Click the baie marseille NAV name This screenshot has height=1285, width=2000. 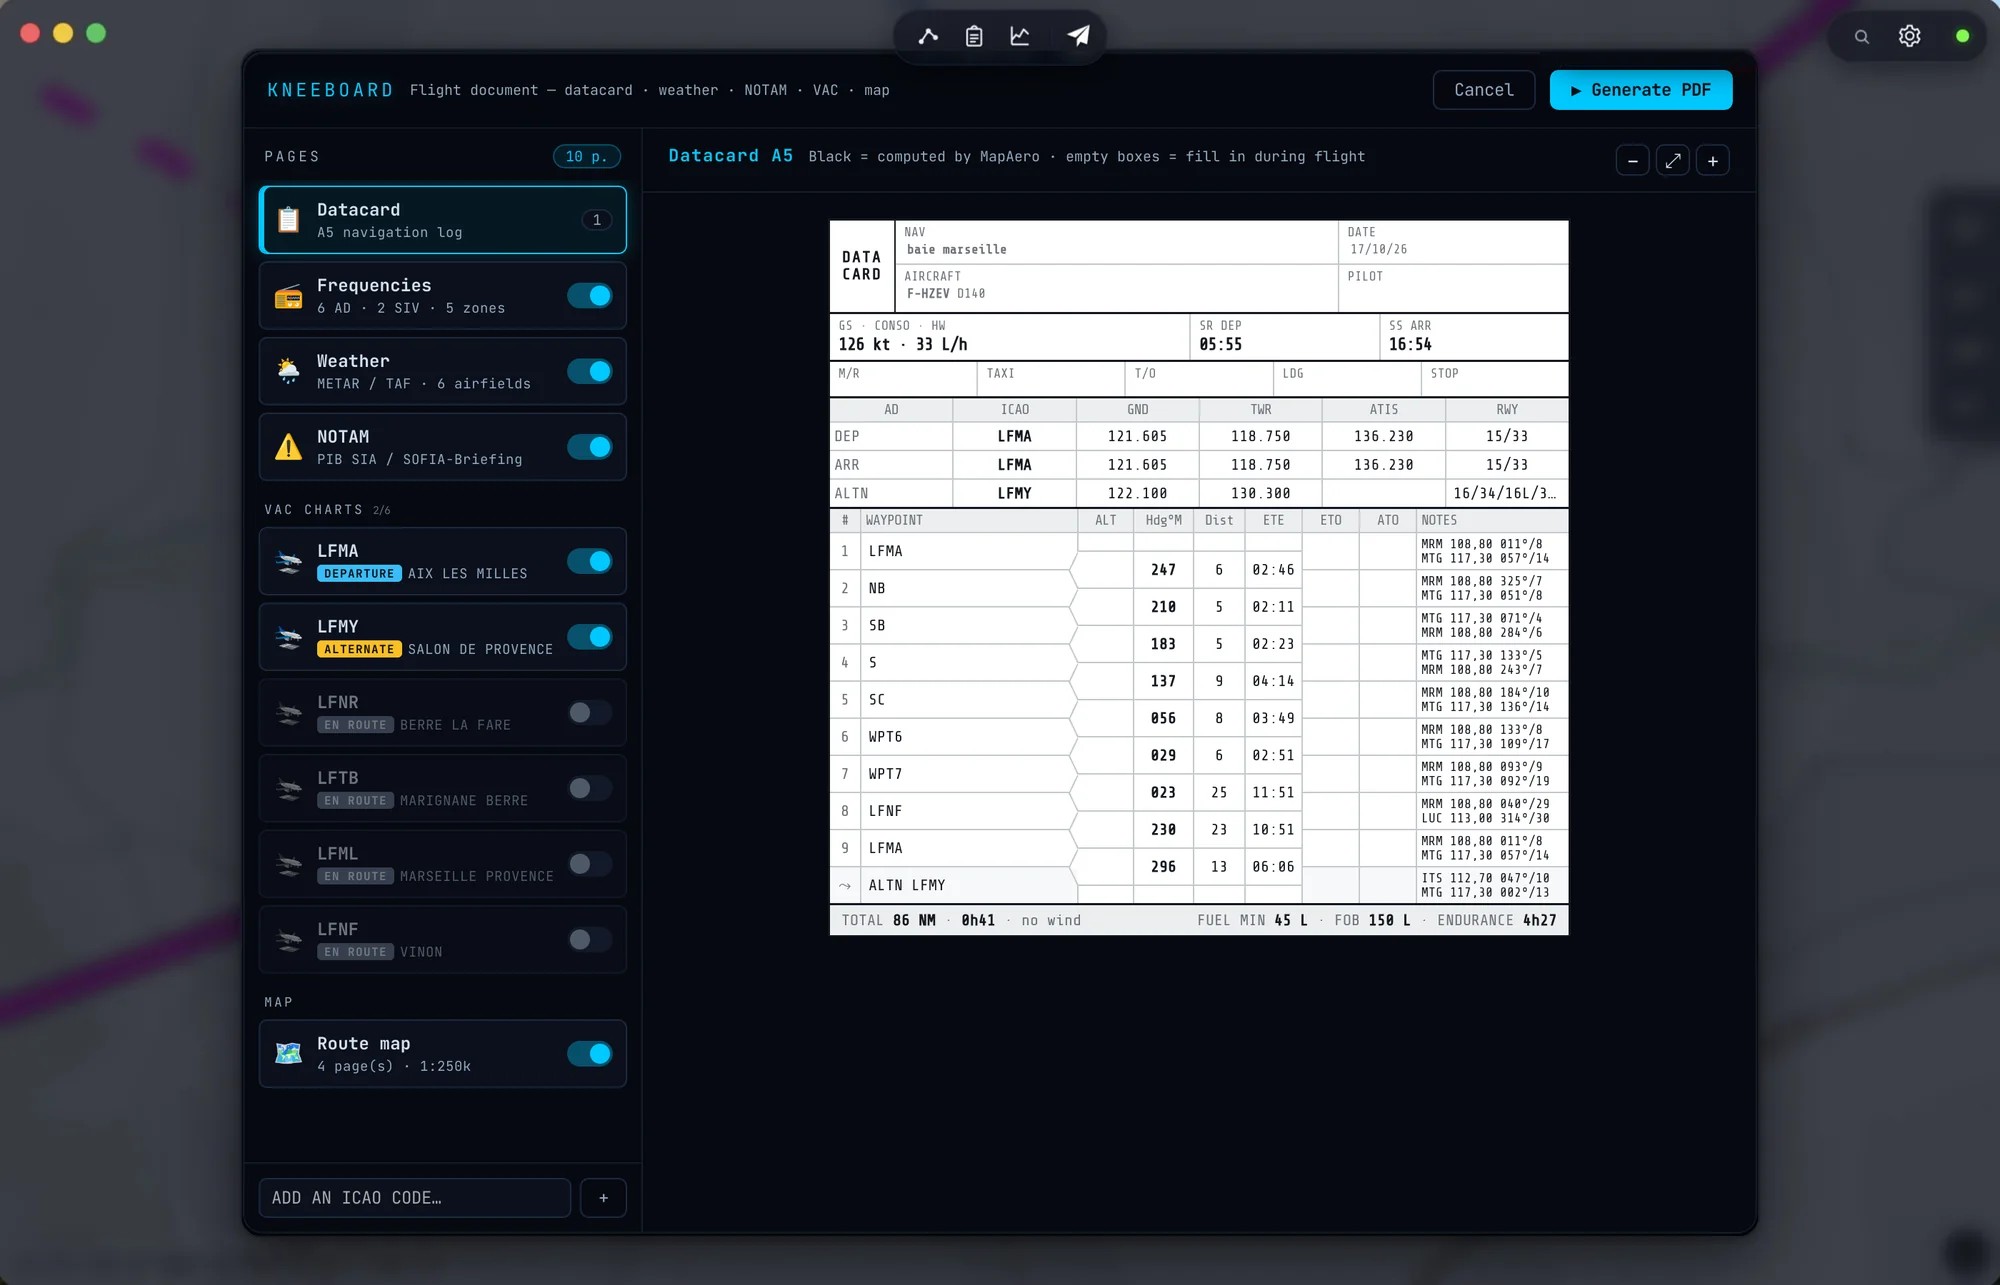(x=957, y=250)
